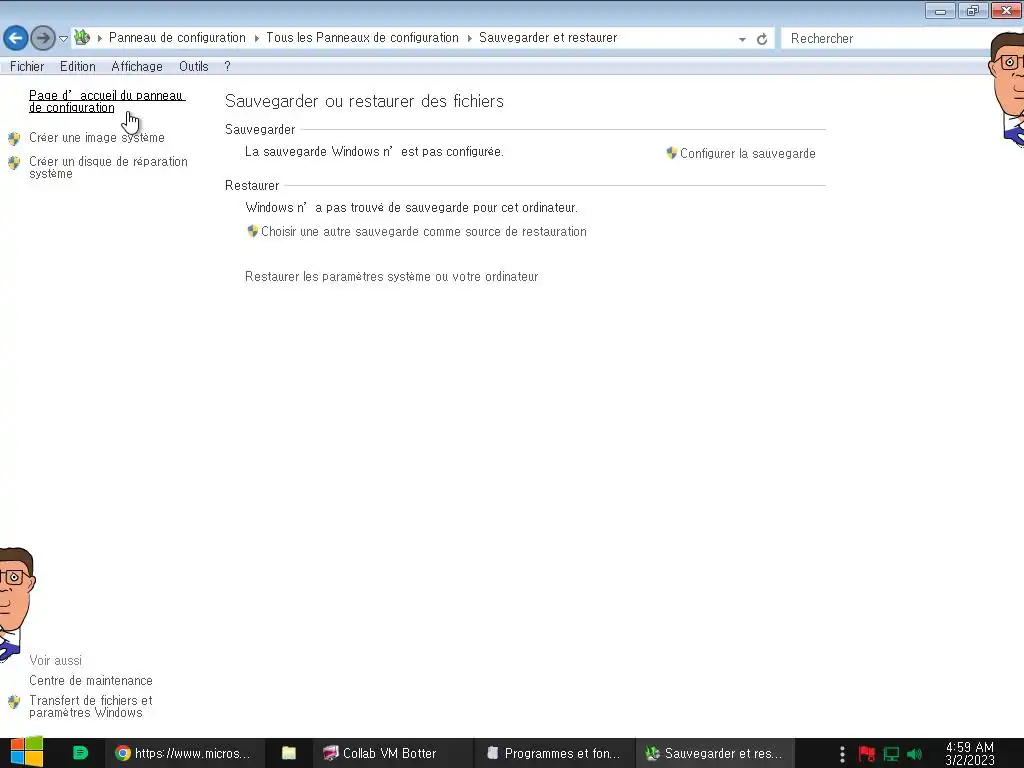This screenshot has width=1024, height=768.
Task: Click shield icon beside Créer un disque de réparation
Action: click(x=14, y=163)
